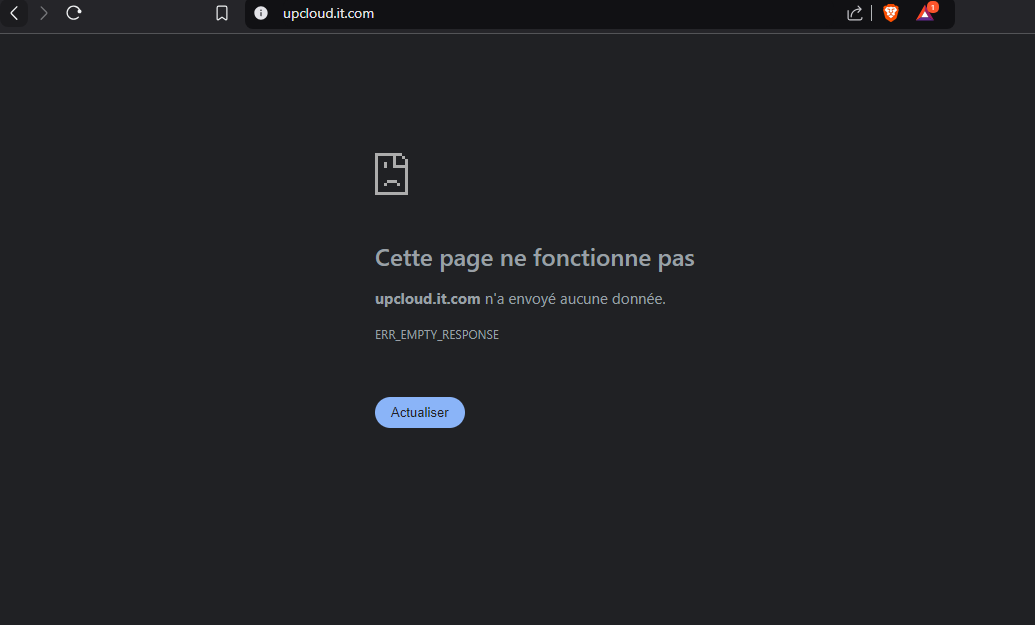The image size is (1035, 625).
Task: Click the red notification badge on Rewards
Action: coord(932,7)
